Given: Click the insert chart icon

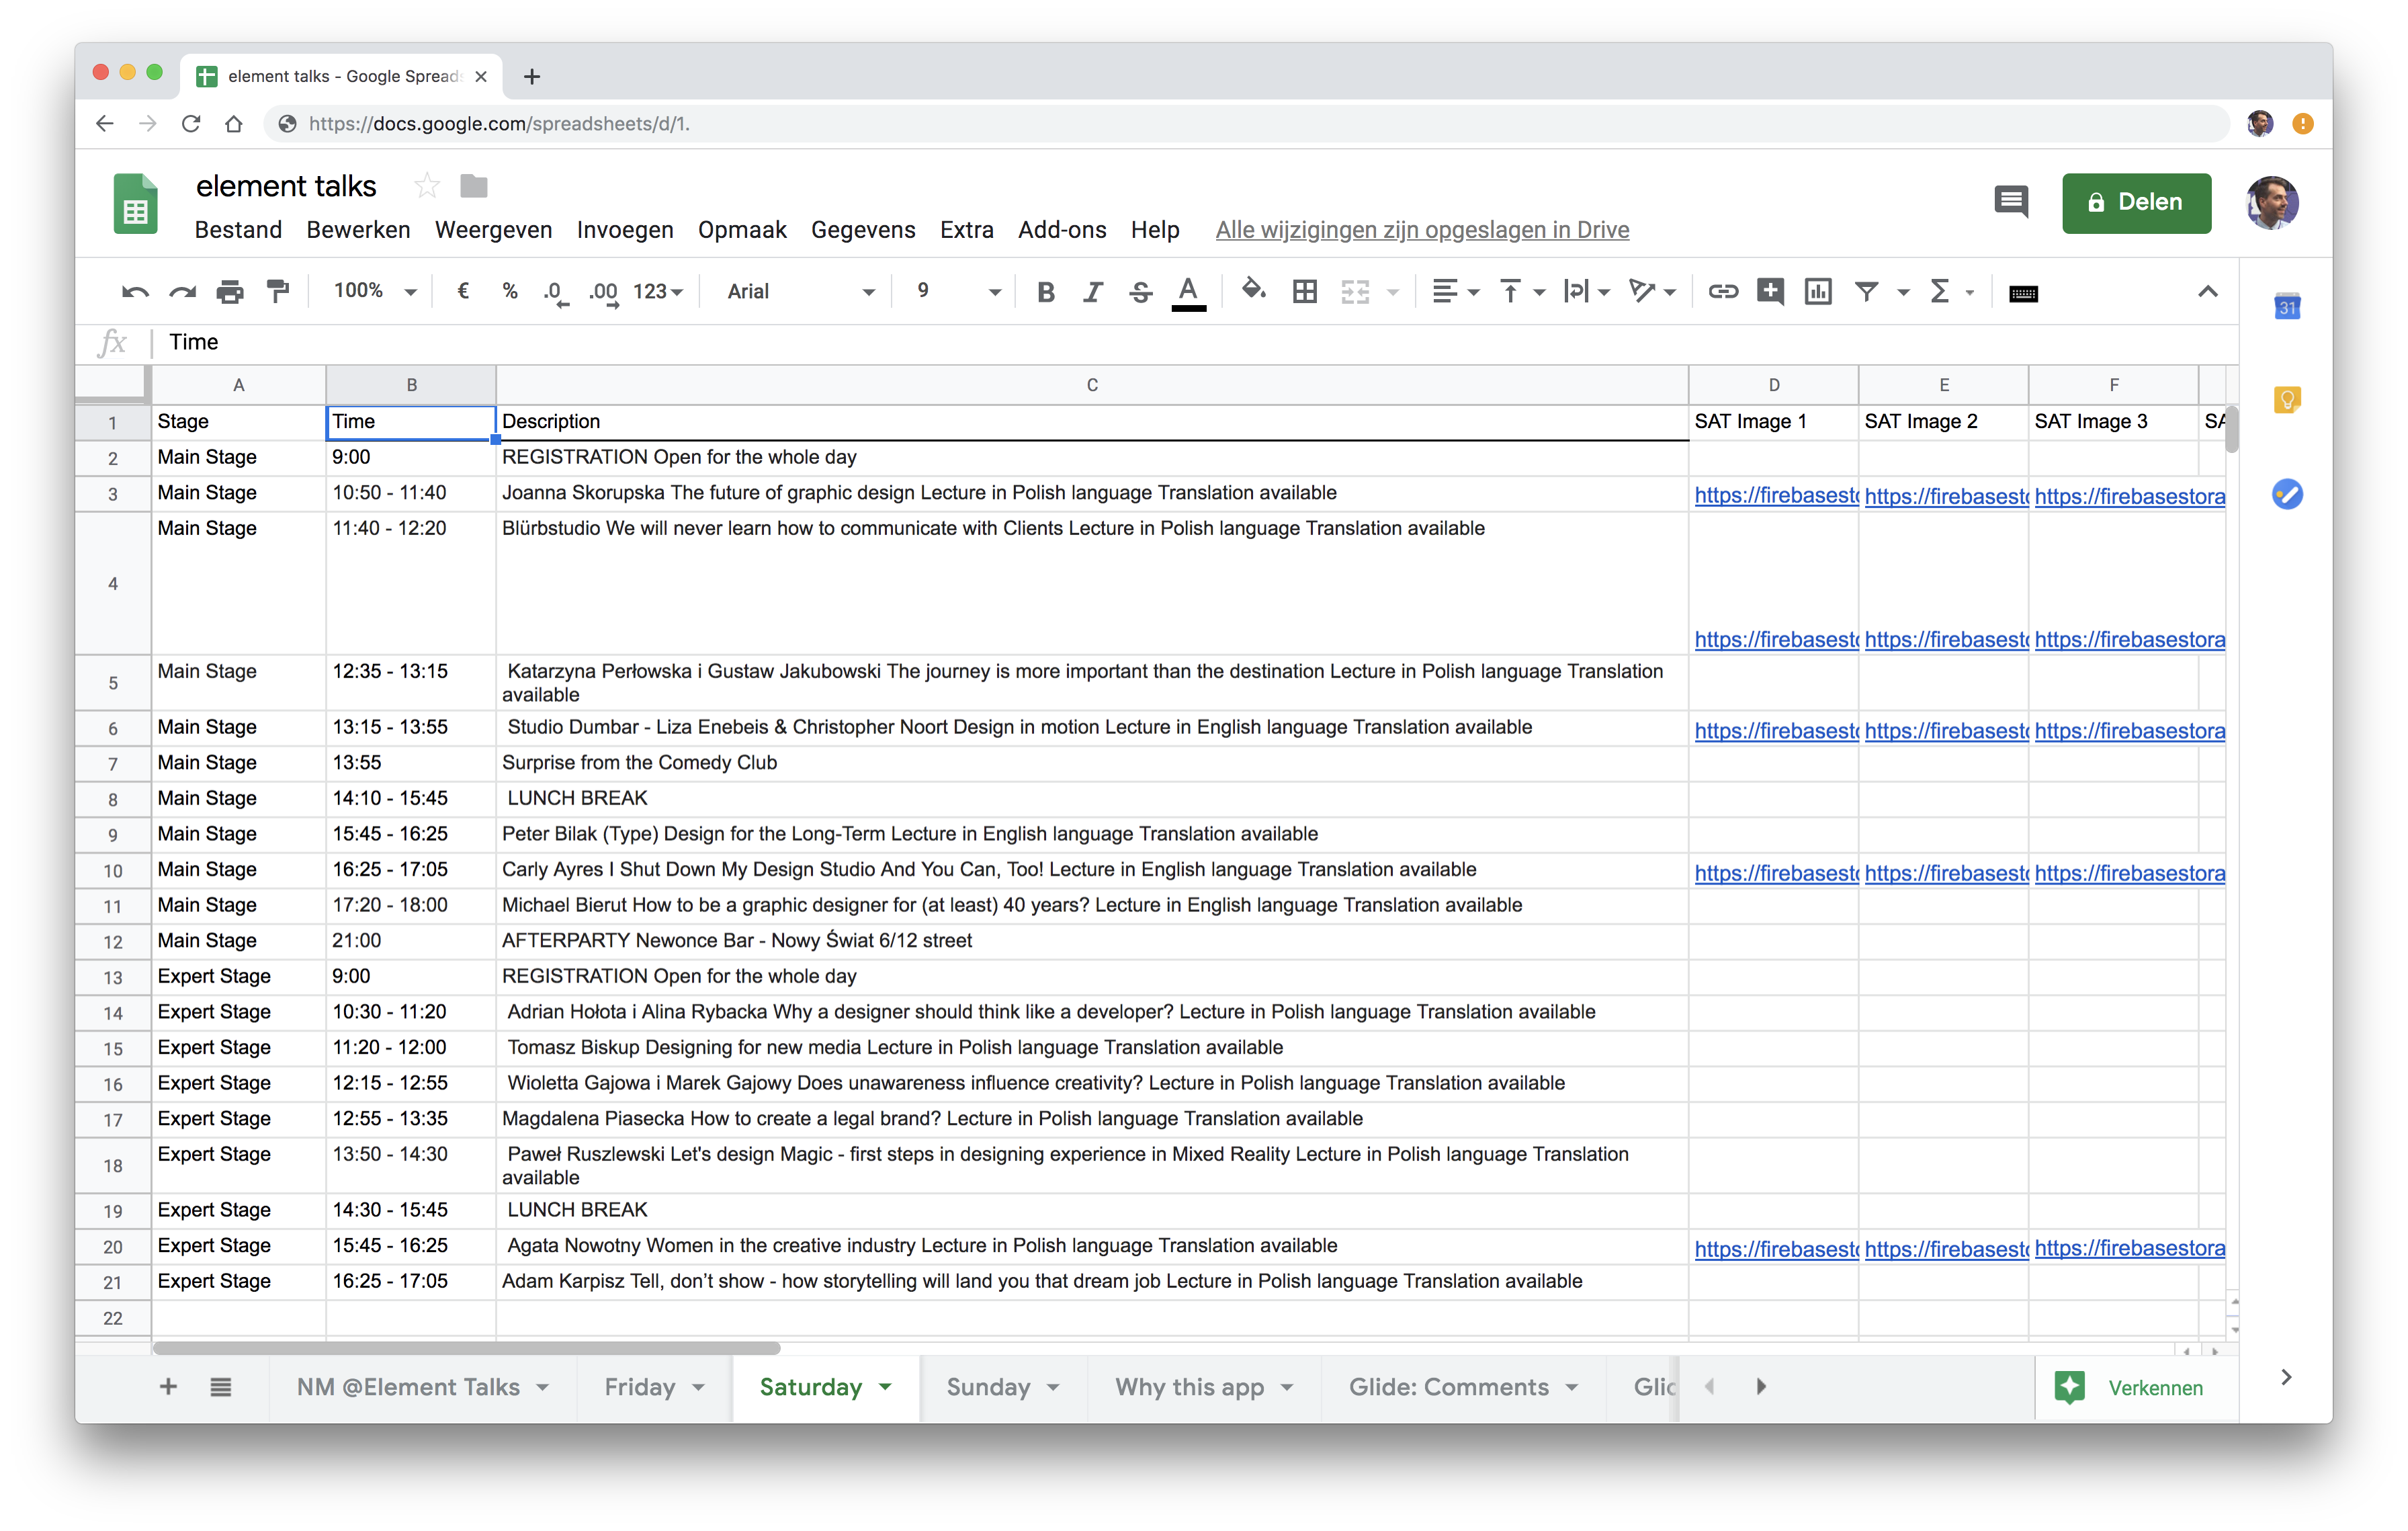Looking at the screenshot, I should click(x=1817, y=292).
